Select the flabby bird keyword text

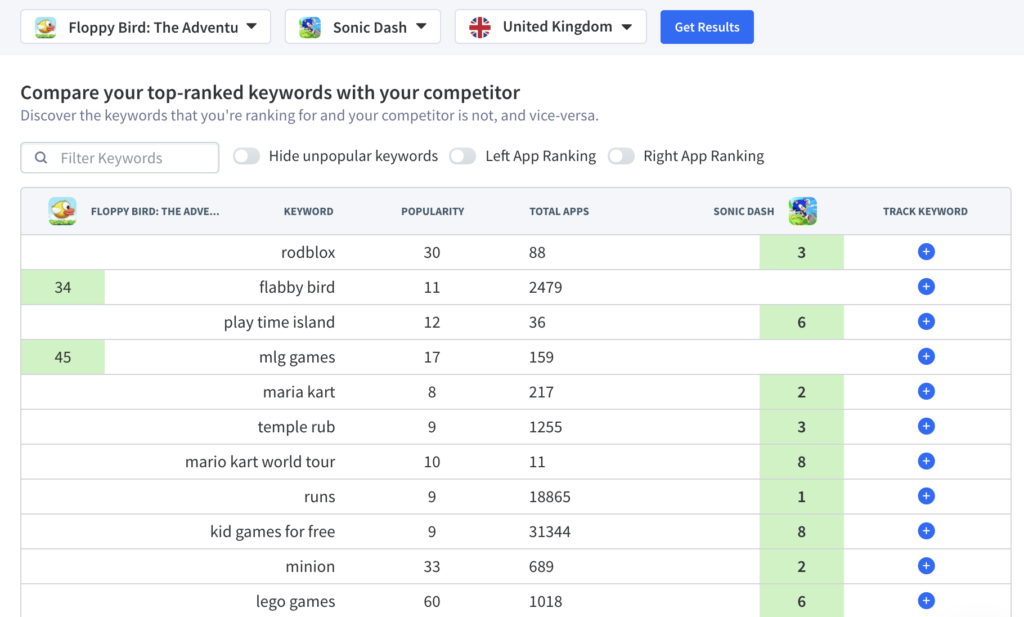point(296,287)
